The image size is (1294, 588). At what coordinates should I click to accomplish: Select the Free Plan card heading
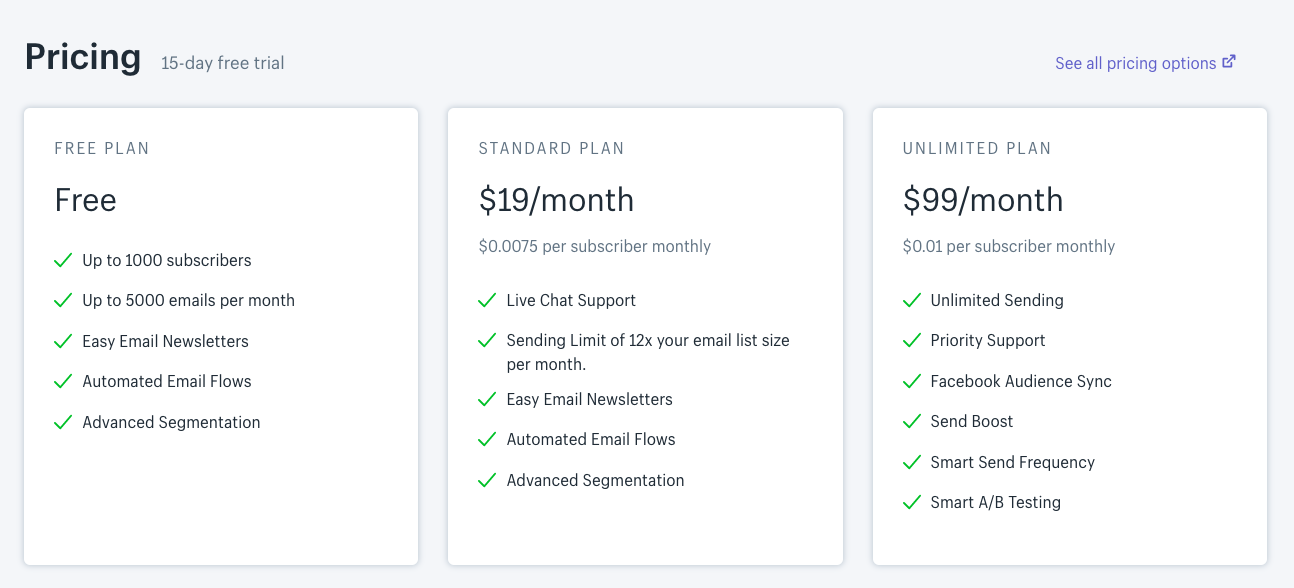[x=102, y=148]
